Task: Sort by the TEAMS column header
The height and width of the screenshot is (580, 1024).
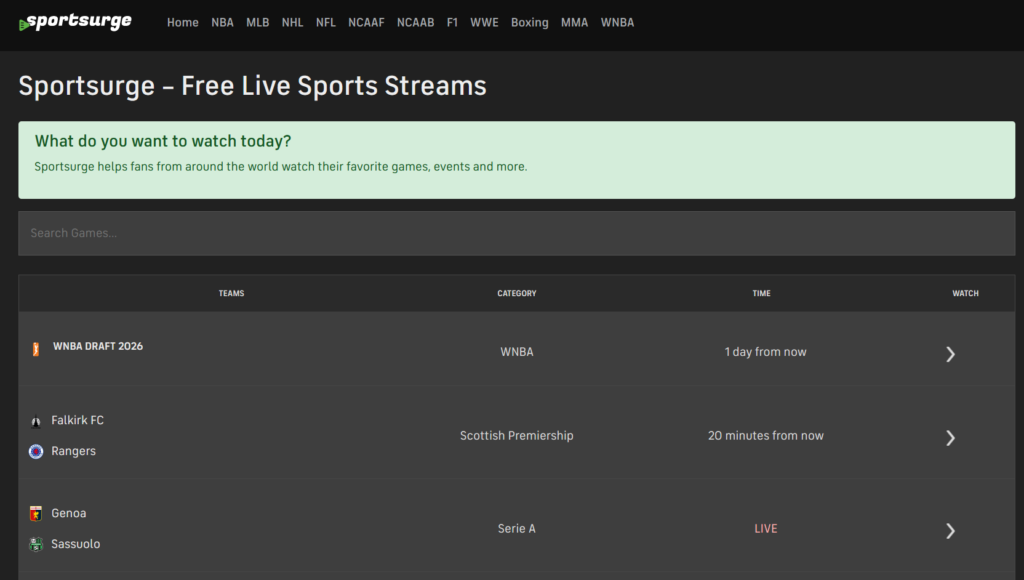Action: (x=231, y=293)
